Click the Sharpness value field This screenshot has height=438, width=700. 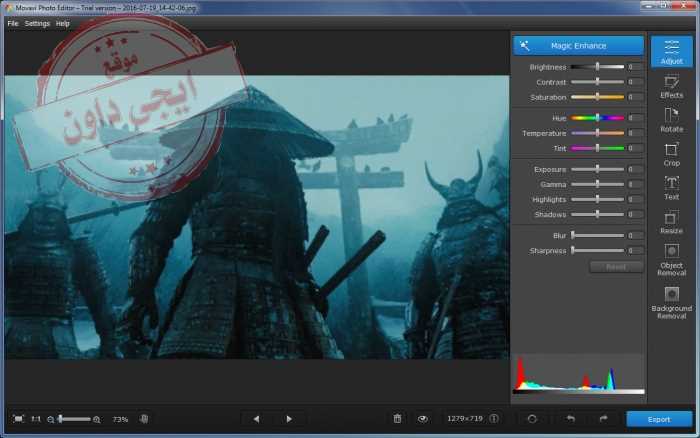tap(634, 250)
